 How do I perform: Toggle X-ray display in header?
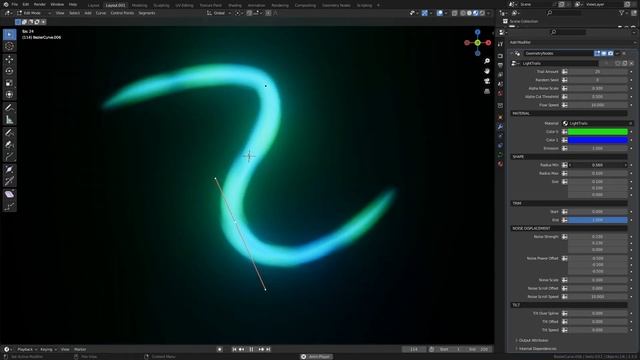click(454, 13)
